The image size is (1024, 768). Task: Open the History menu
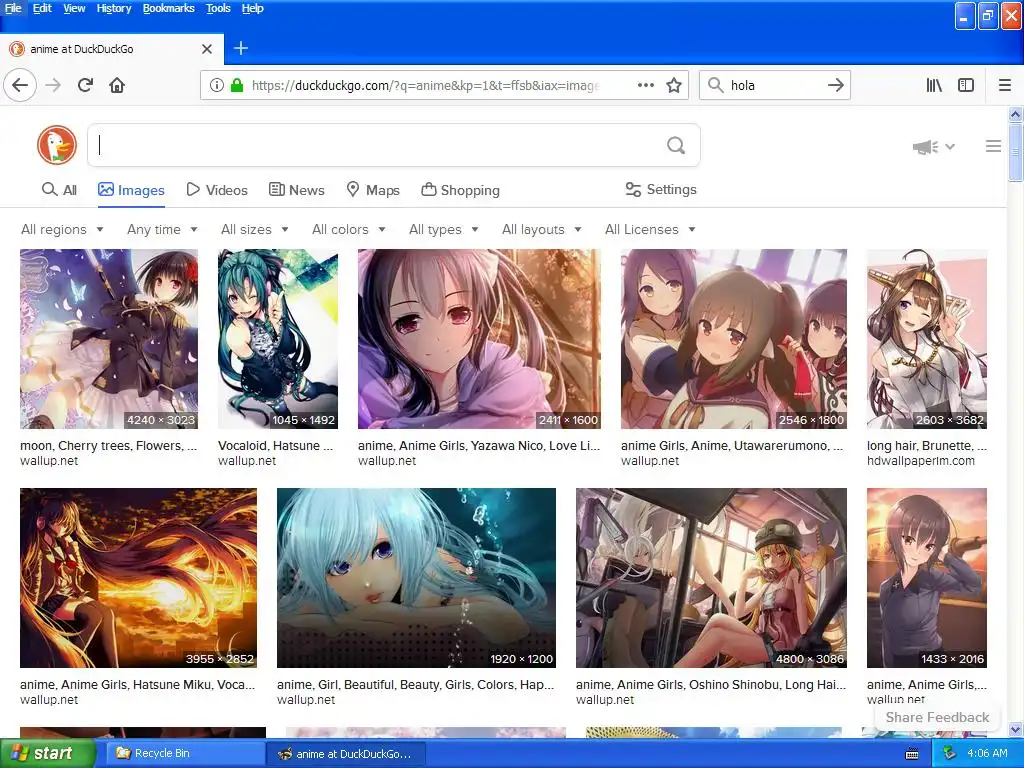114,8
